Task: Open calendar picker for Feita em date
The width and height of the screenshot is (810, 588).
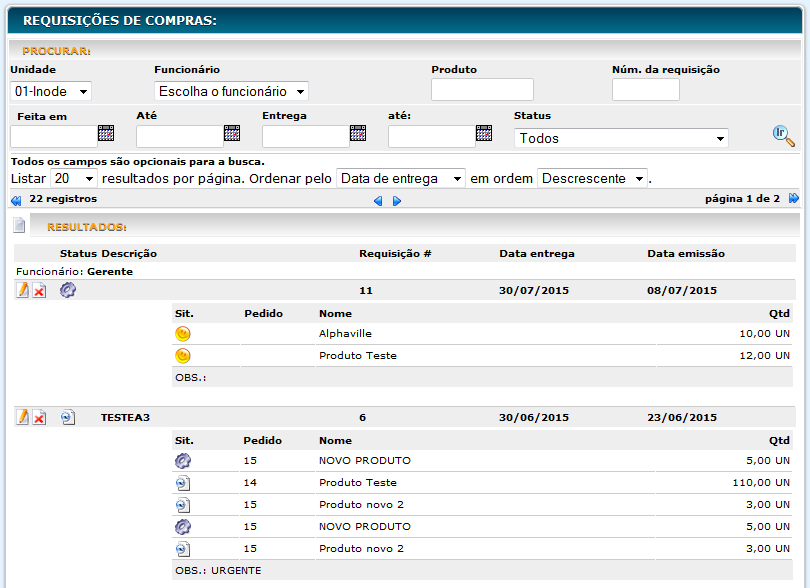Action: (x=106, y=134)
